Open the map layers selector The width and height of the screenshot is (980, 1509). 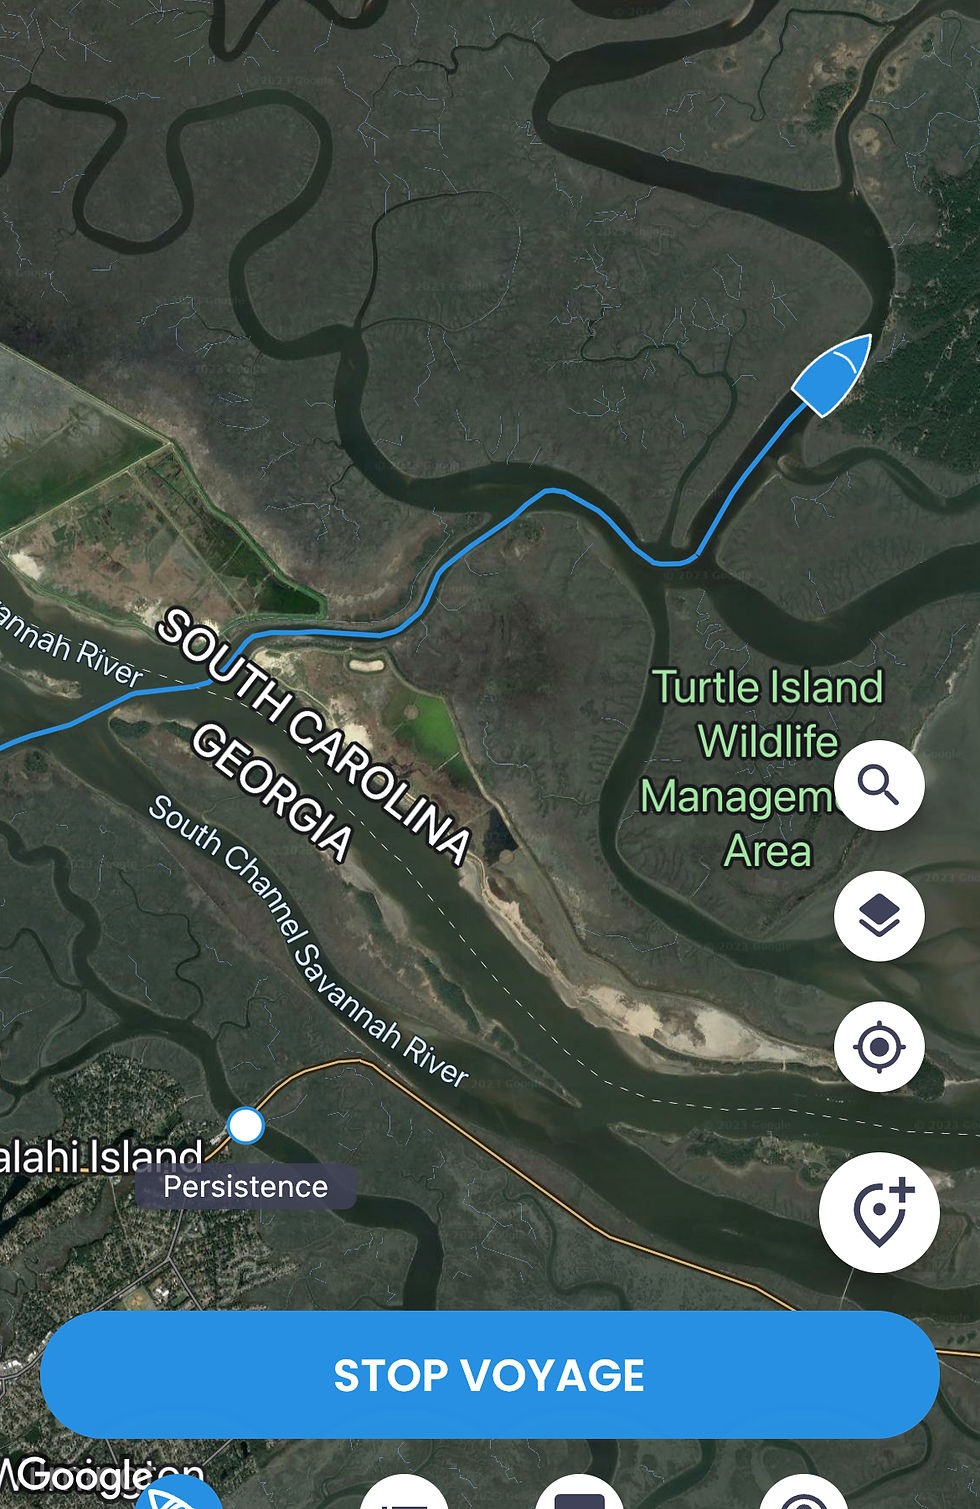pyautogui.click(x=879, y=916)
